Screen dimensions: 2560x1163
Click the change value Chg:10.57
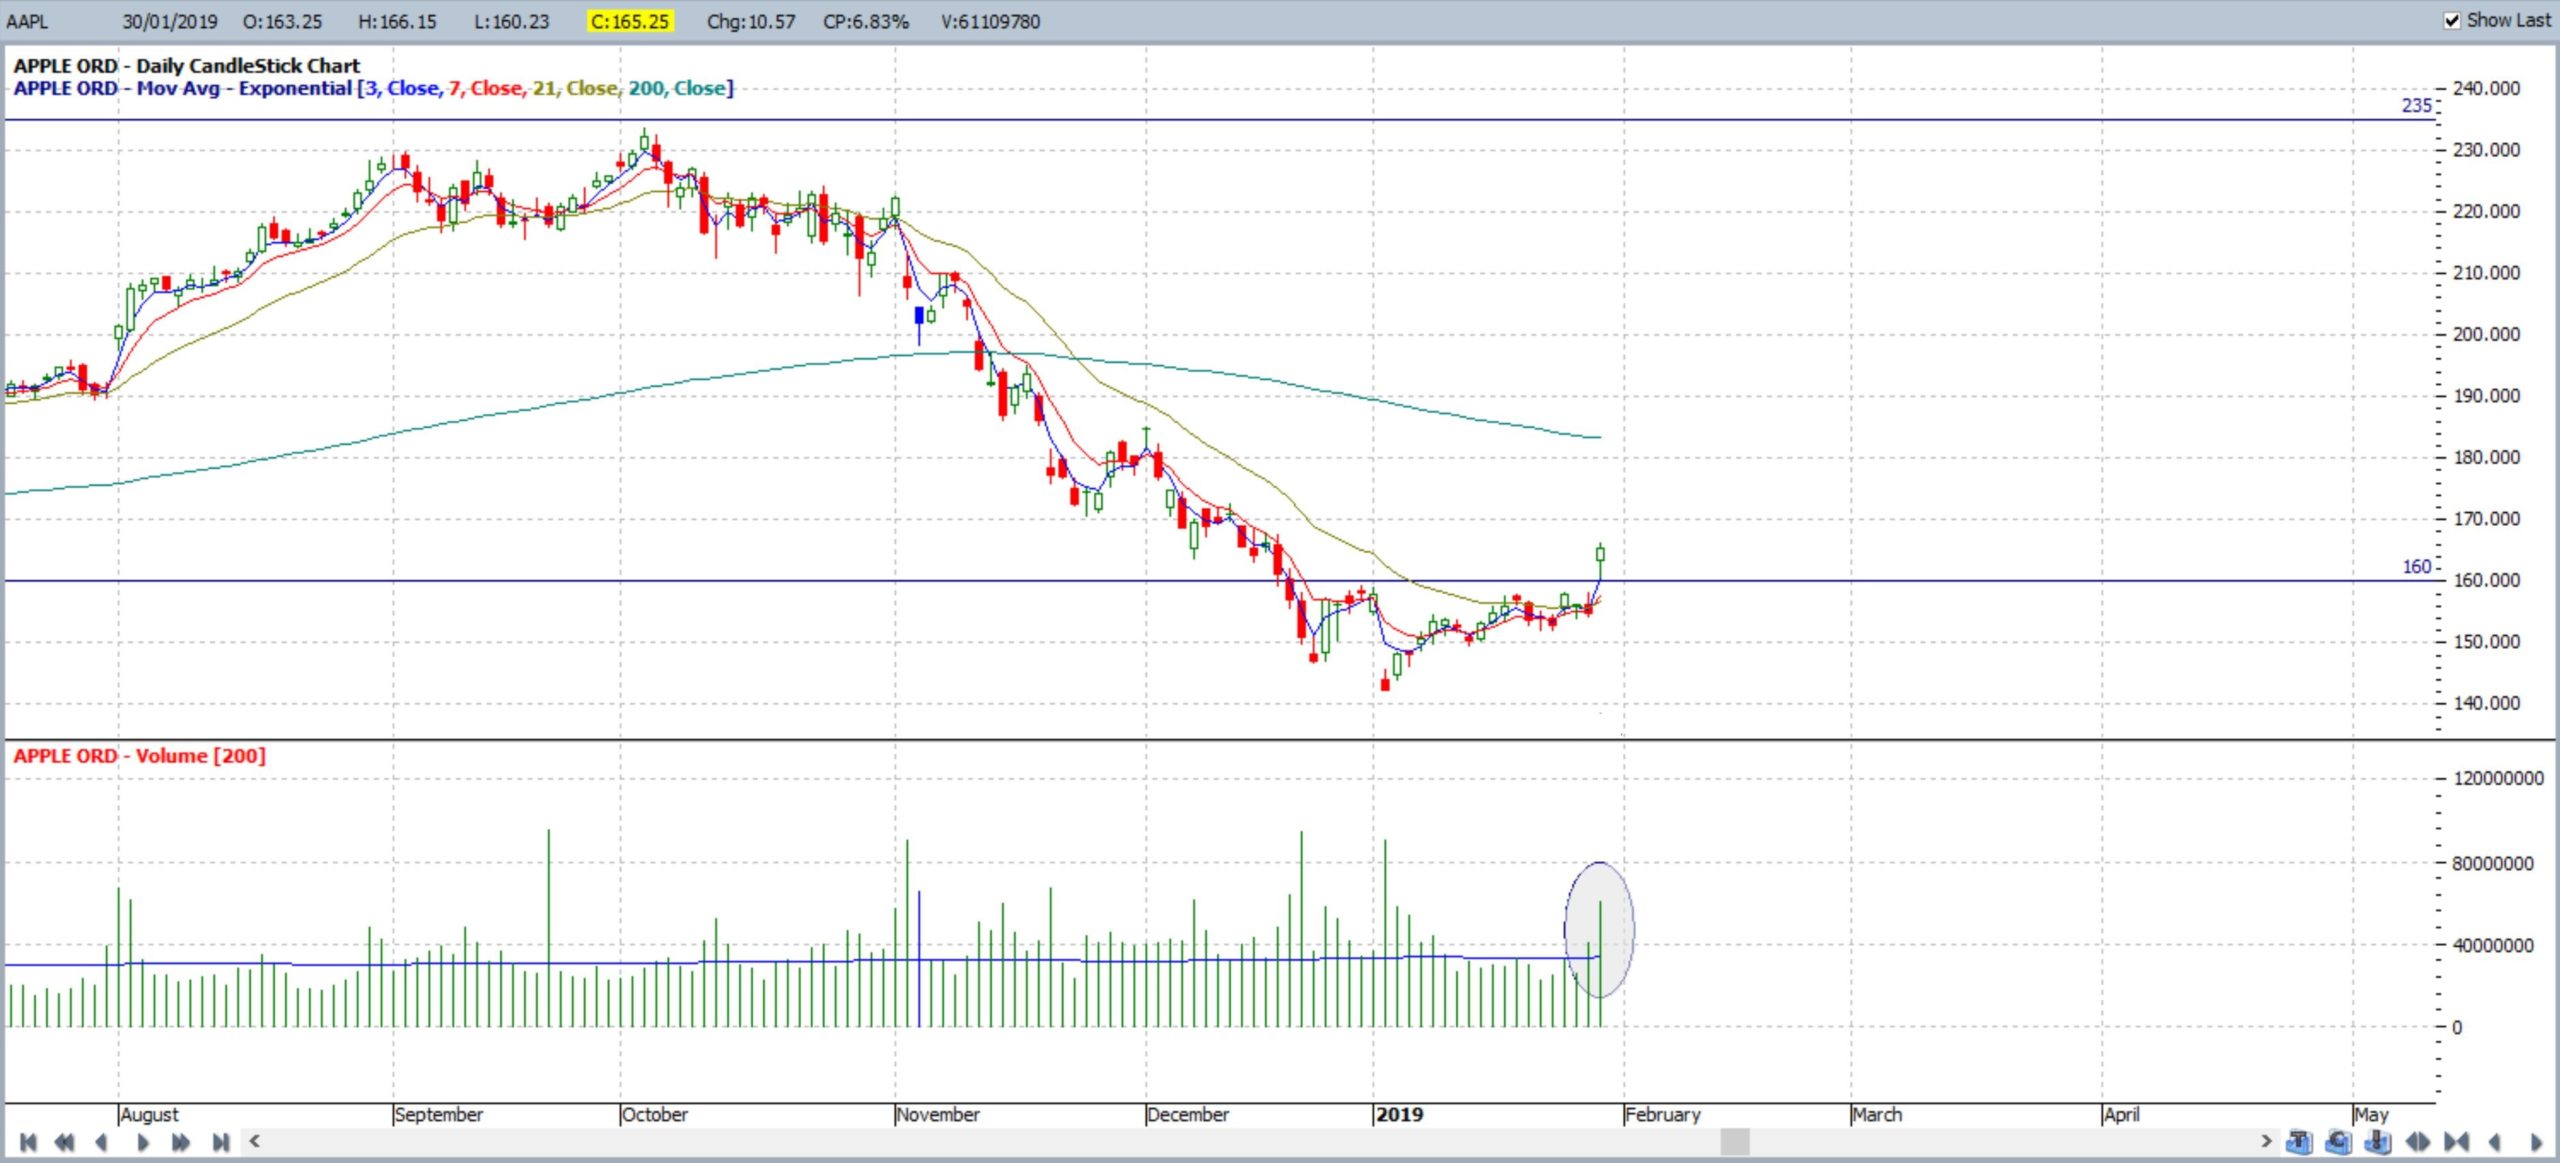pyautogui.click(x=751, y=21)
